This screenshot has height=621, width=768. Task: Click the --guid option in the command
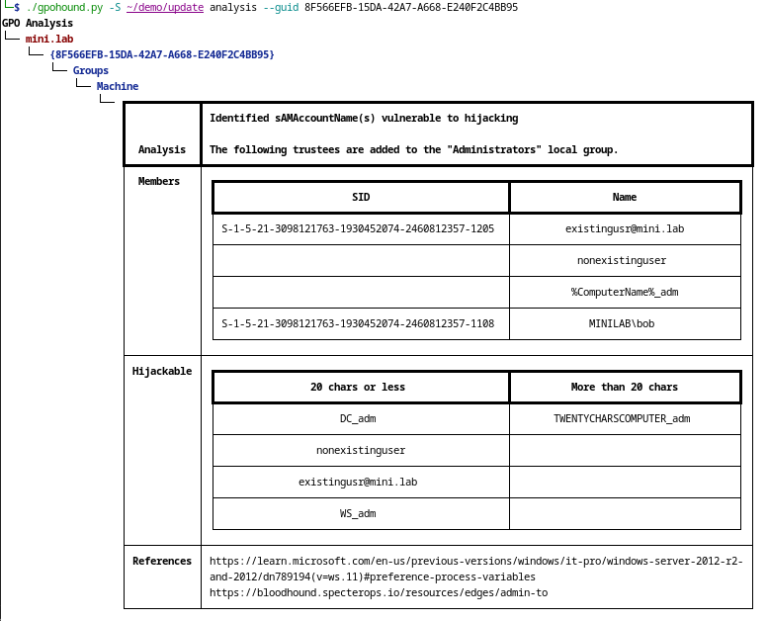(x=281, y=7)
